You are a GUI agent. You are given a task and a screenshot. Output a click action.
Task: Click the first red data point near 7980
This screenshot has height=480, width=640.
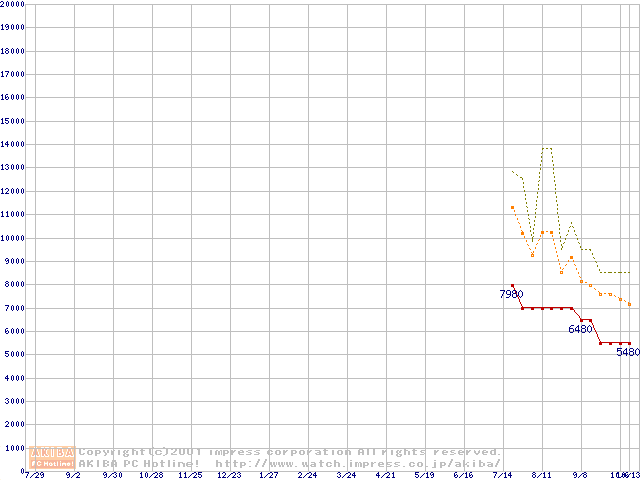tap(512, 285)
